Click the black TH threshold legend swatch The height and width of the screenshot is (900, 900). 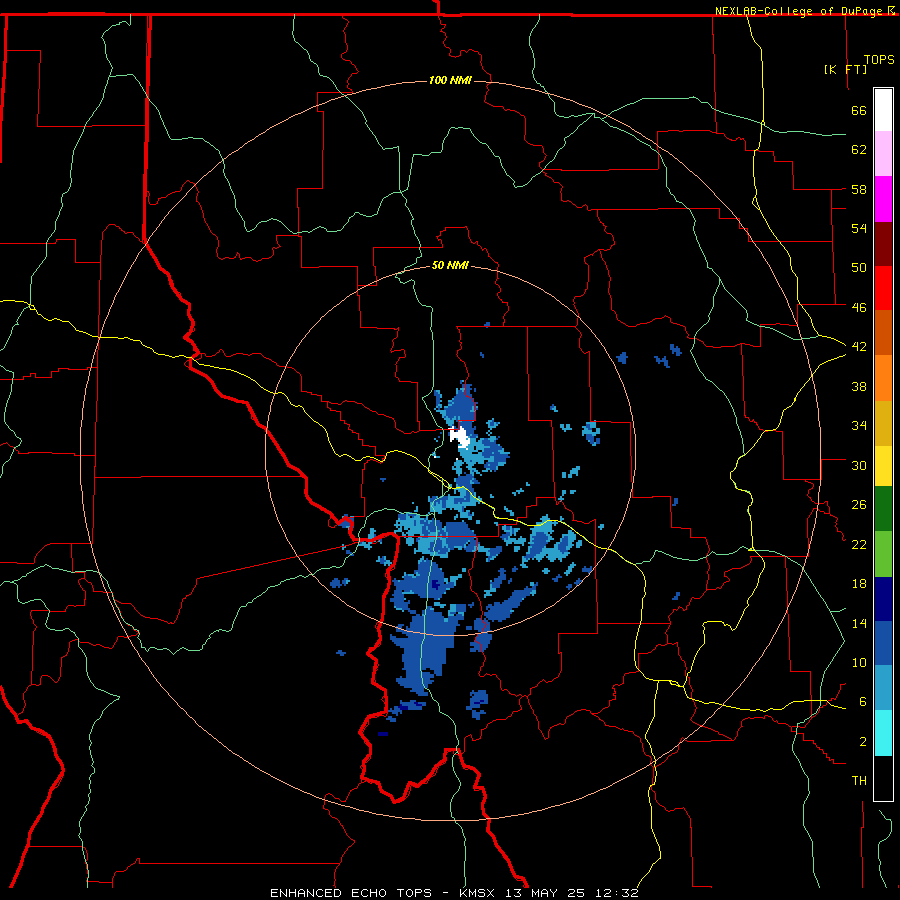[883, 778]
